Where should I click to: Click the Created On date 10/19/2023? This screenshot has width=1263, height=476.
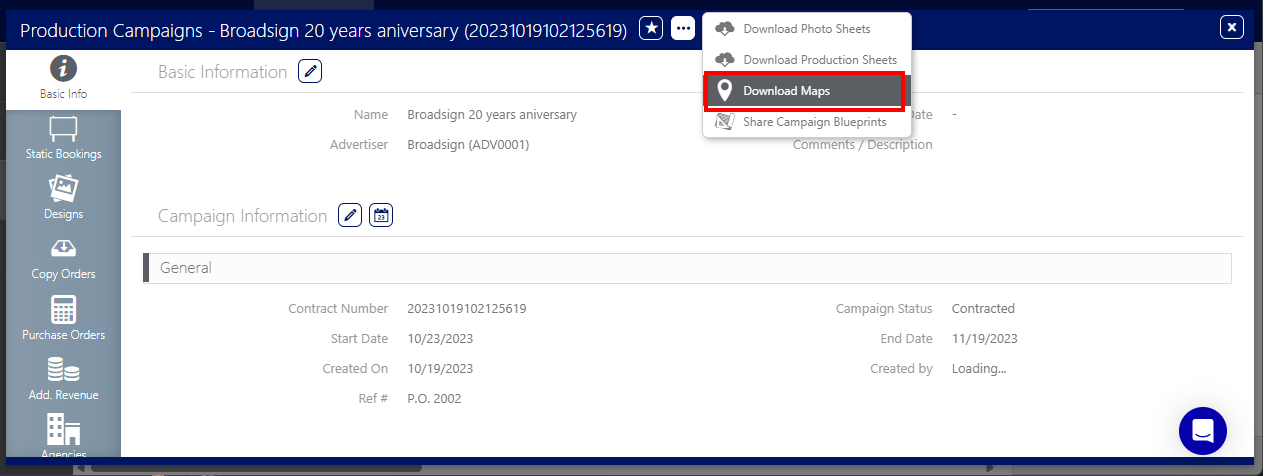point(440,368)
